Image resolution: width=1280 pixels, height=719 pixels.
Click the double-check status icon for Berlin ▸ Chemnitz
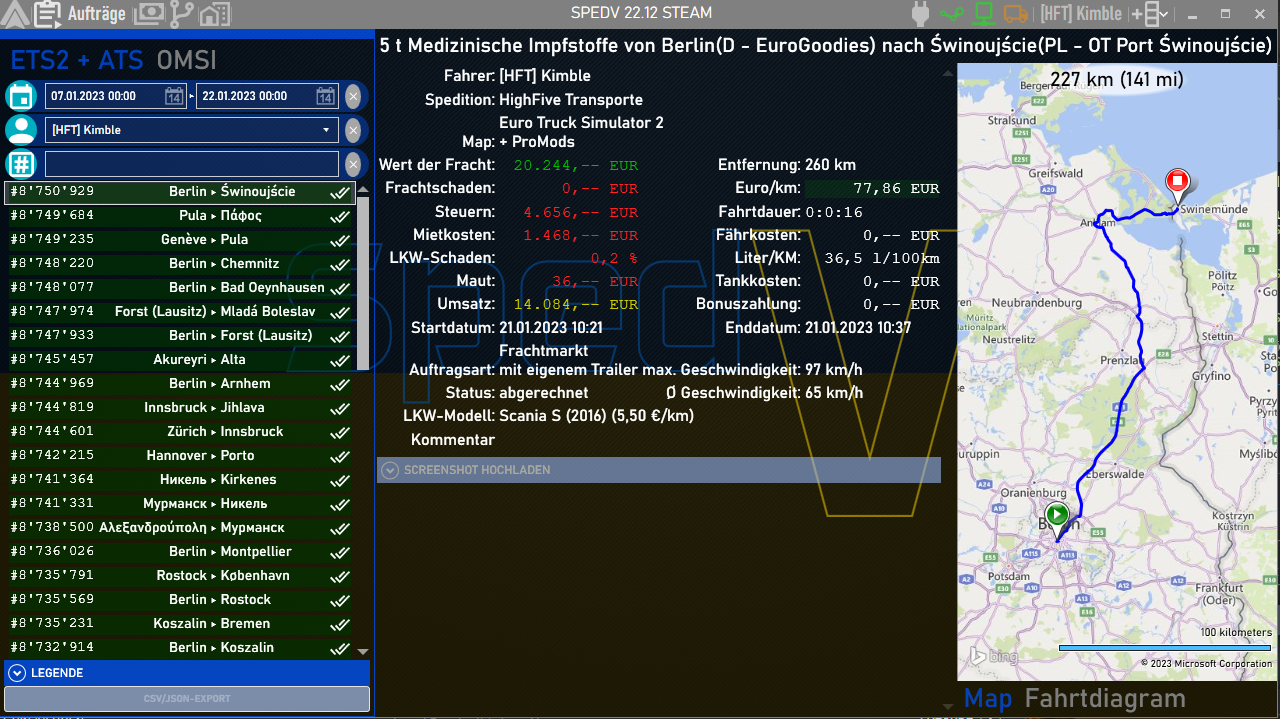[340, 264]
